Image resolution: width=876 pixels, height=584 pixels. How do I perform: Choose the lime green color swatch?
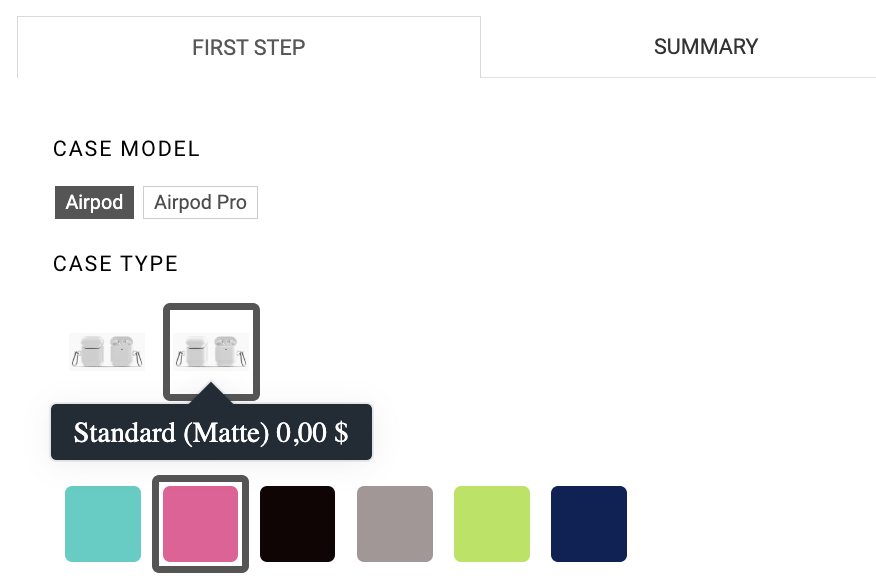coord(492,524)
